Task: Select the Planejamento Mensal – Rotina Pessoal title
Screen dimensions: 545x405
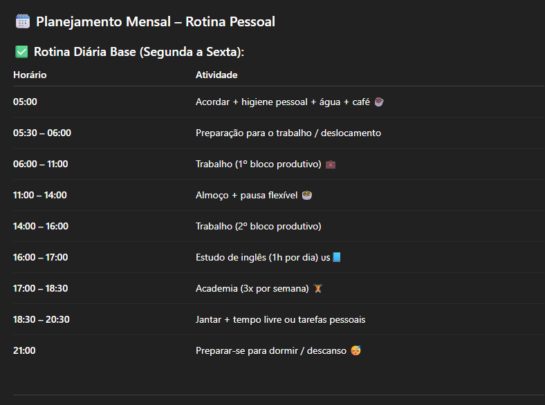Action: point(156,22)
